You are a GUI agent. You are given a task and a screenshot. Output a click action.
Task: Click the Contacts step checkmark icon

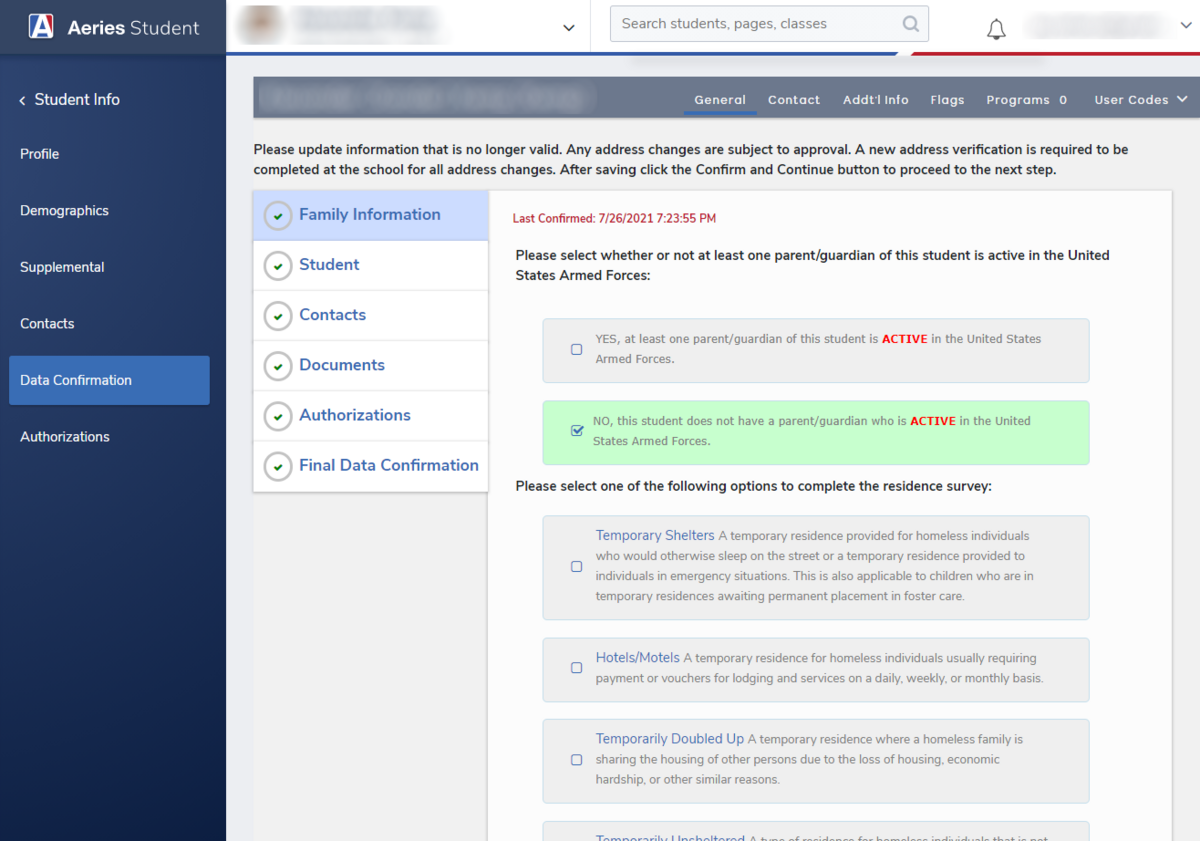coord(277,316)
